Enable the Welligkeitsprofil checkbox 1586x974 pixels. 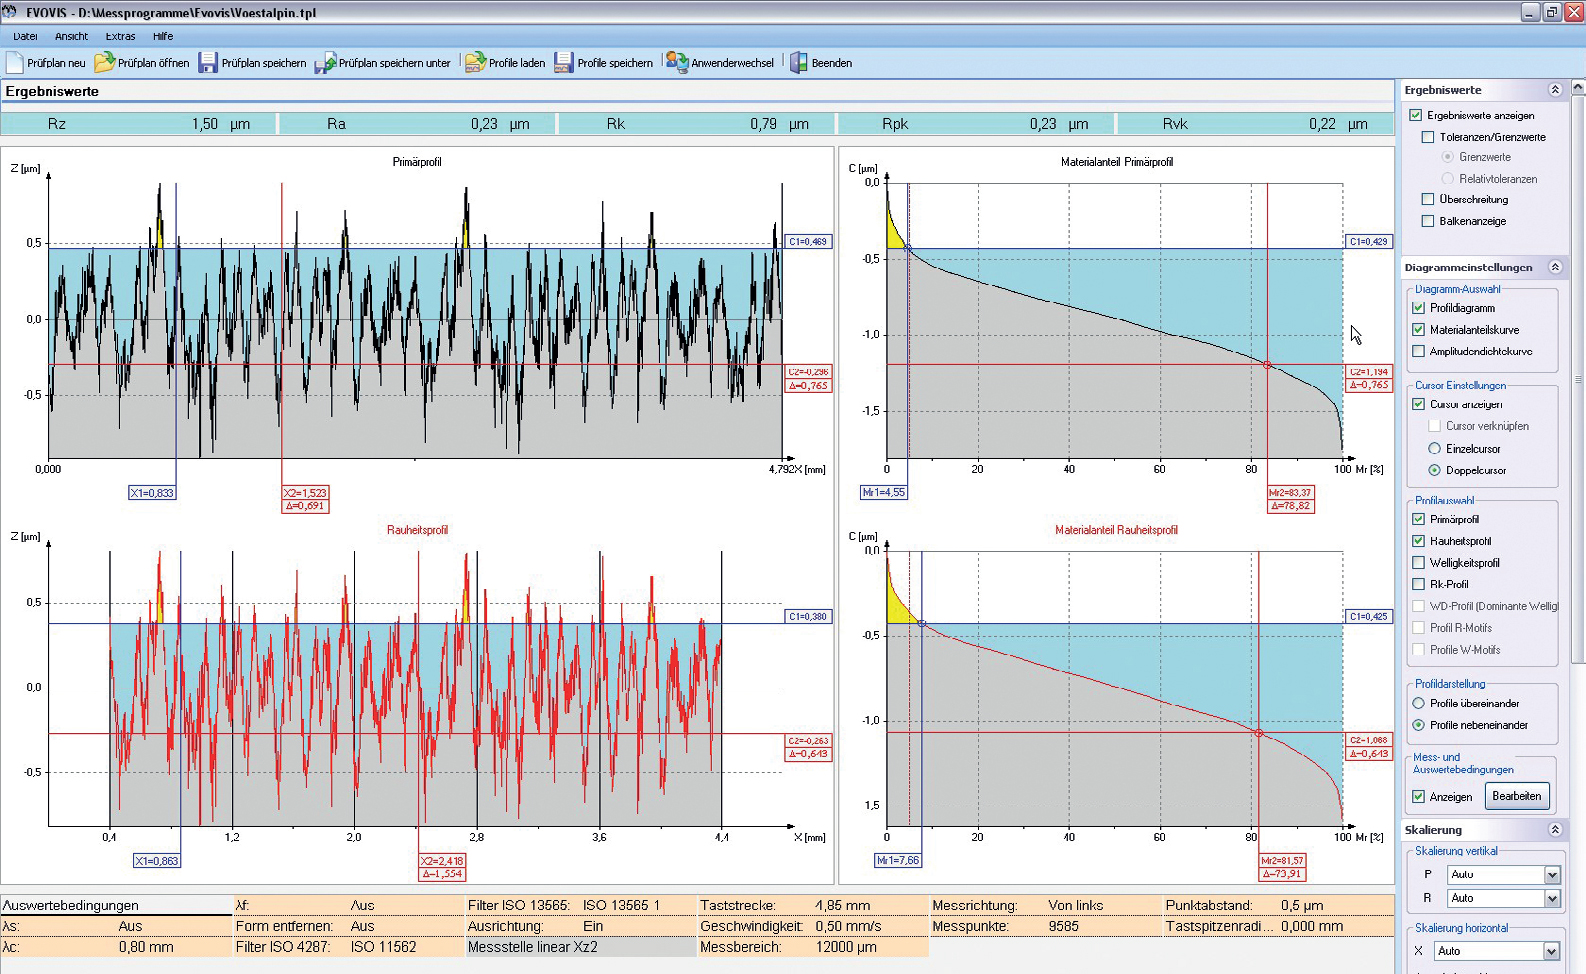point(1418,563)
